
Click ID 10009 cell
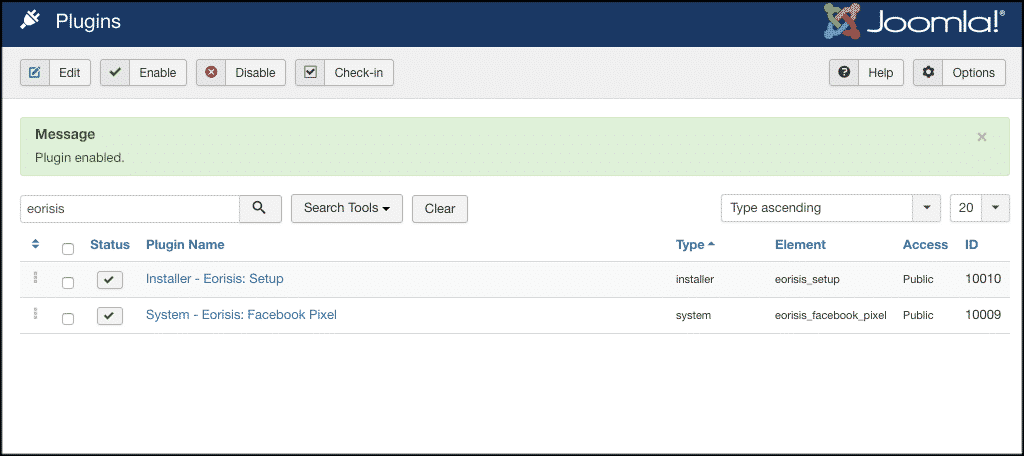pyautogui.click(x=983, y=315)
